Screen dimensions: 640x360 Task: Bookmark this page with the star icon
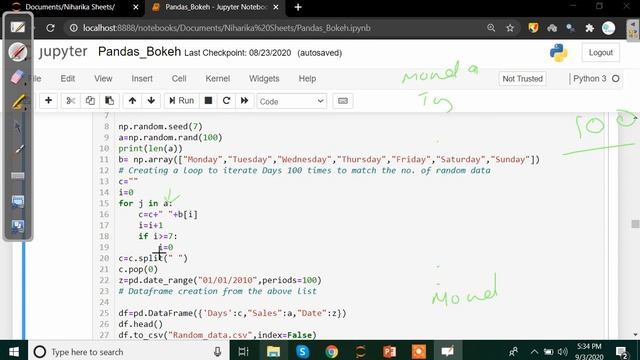coord(510,28)
